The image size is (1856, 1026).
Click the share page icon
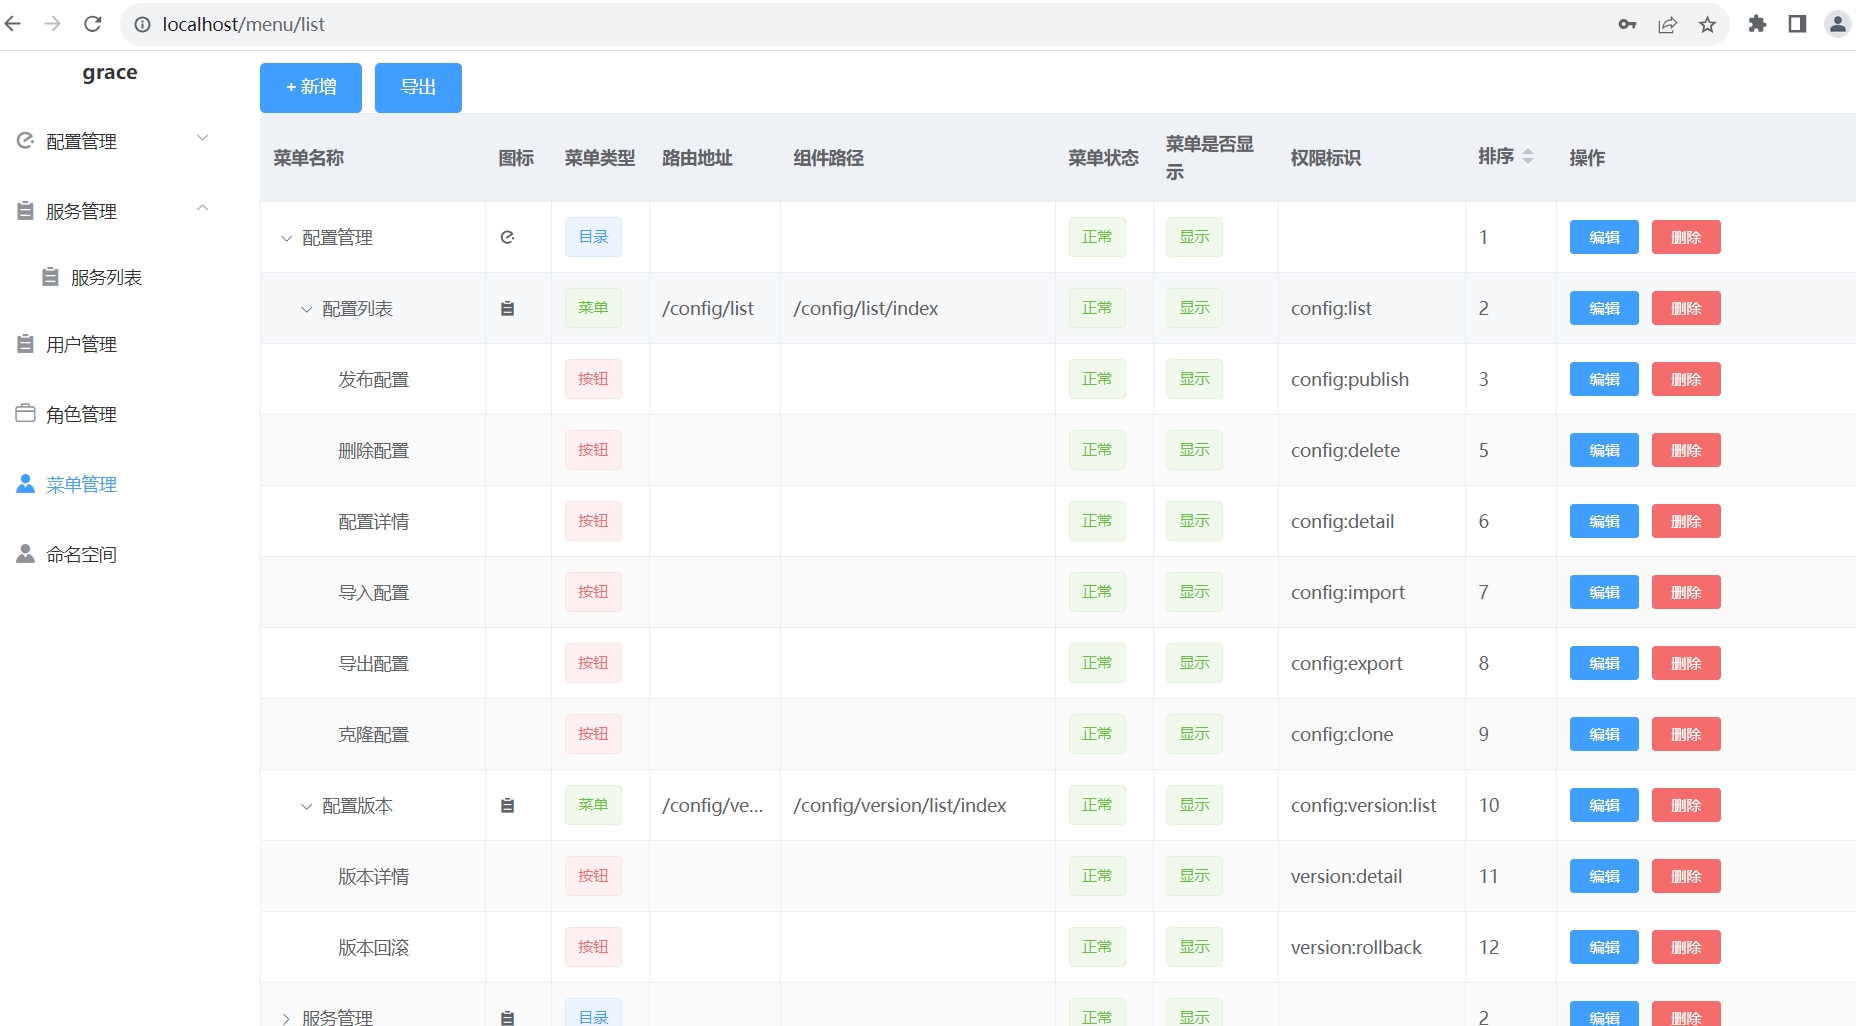1667,24
